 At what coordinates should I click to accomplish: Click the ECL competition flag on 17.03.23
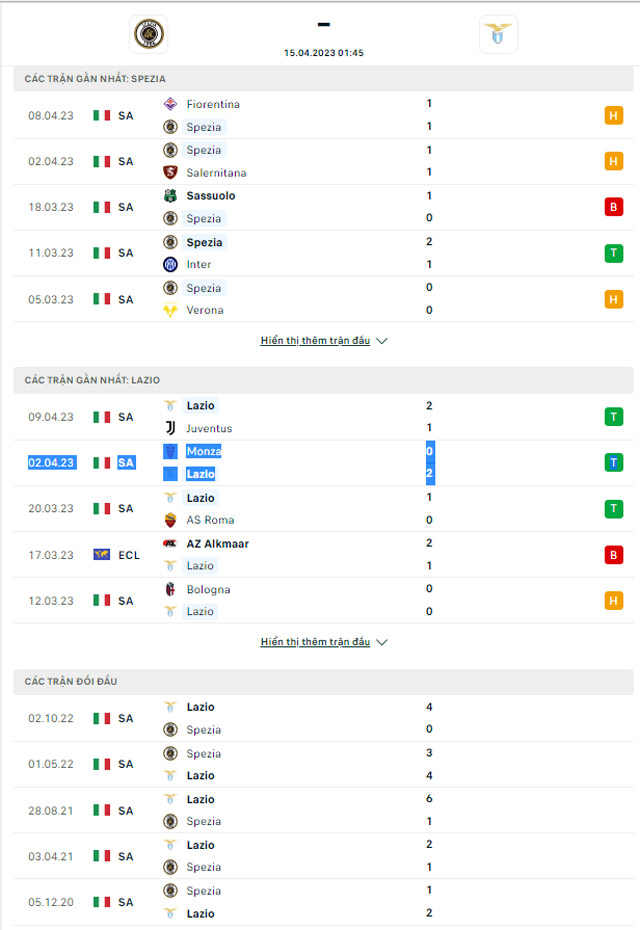[101, 555]
